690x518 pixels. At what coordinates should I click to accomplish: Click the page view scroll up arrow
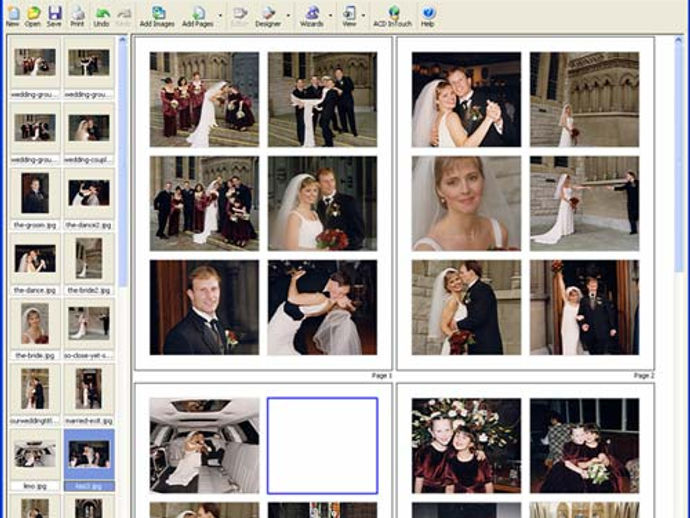[x=678, y=40]
